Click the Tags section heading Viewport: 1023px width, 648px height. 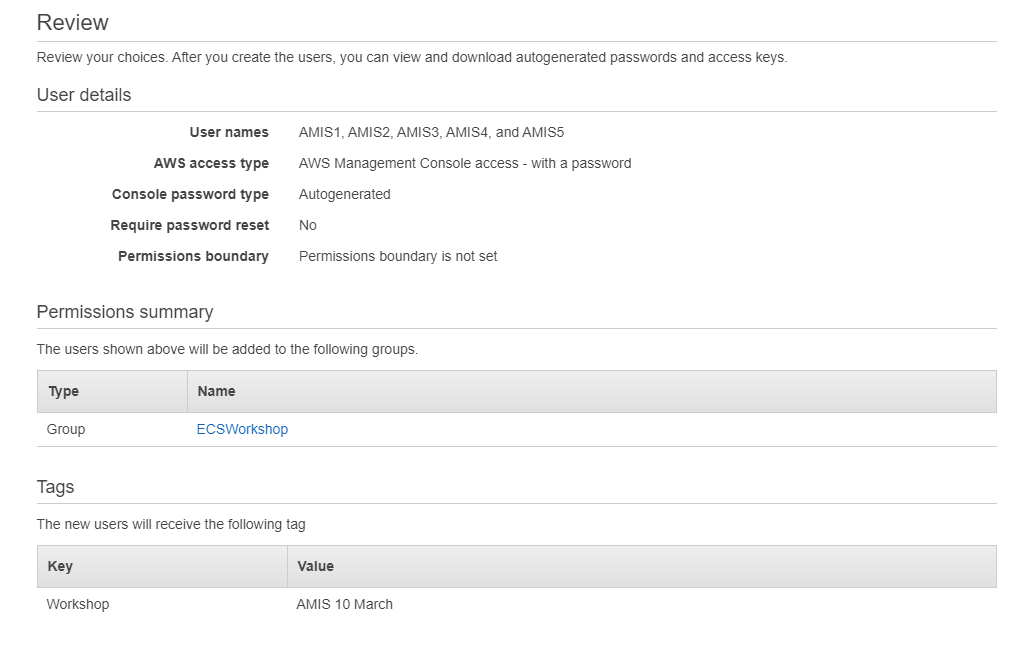pyautogui.click(x=56, y=487)
